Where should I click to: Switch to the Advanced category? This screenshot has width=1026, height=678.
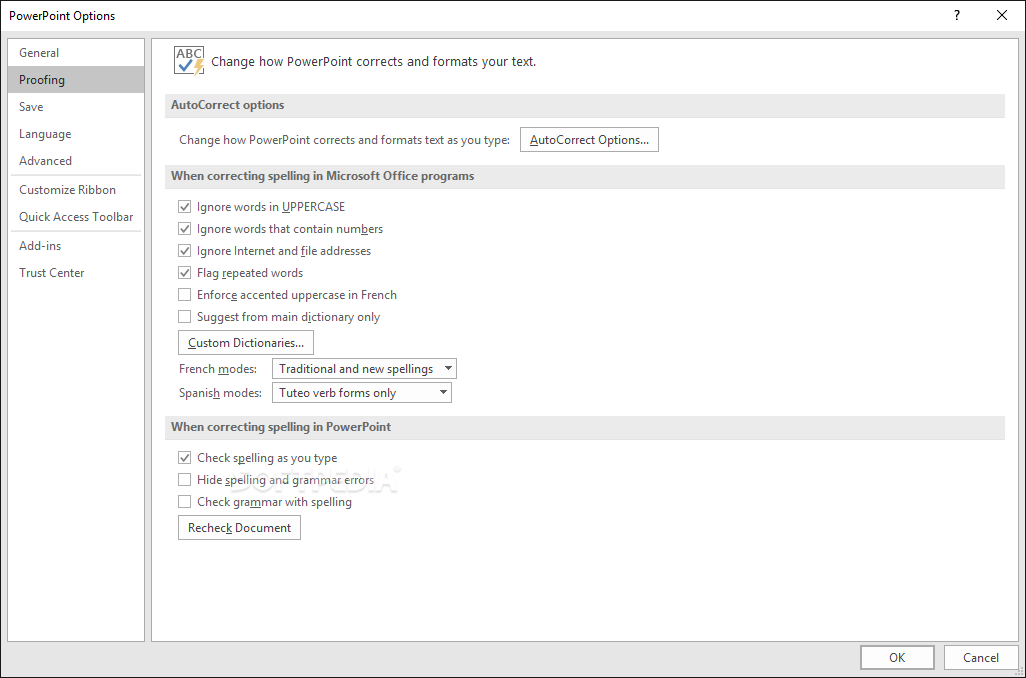pos(76,160)
